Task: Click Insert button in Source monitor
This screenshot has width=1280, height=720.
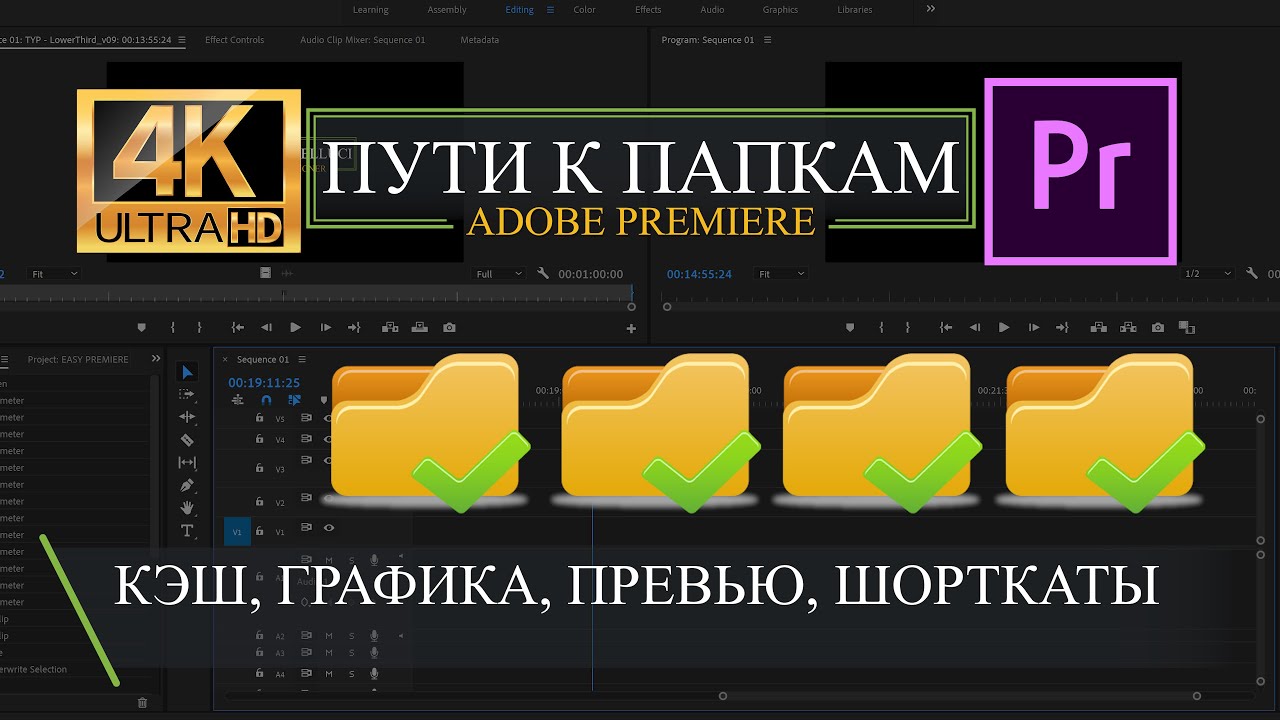Action: [x=390, y=327]
